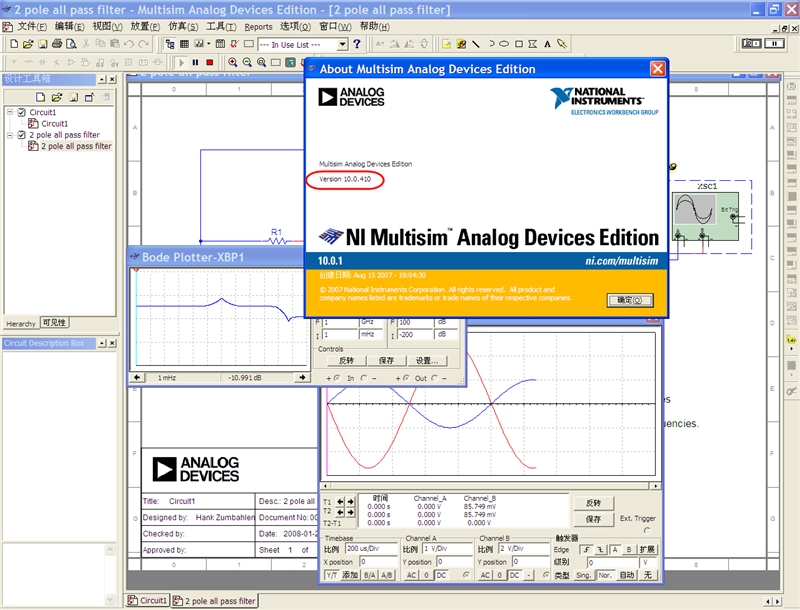The image size is (800, 610).
Task: Click the Zoom Out magnifier icon
Action: pyautogui.click(x=247, y=62)
